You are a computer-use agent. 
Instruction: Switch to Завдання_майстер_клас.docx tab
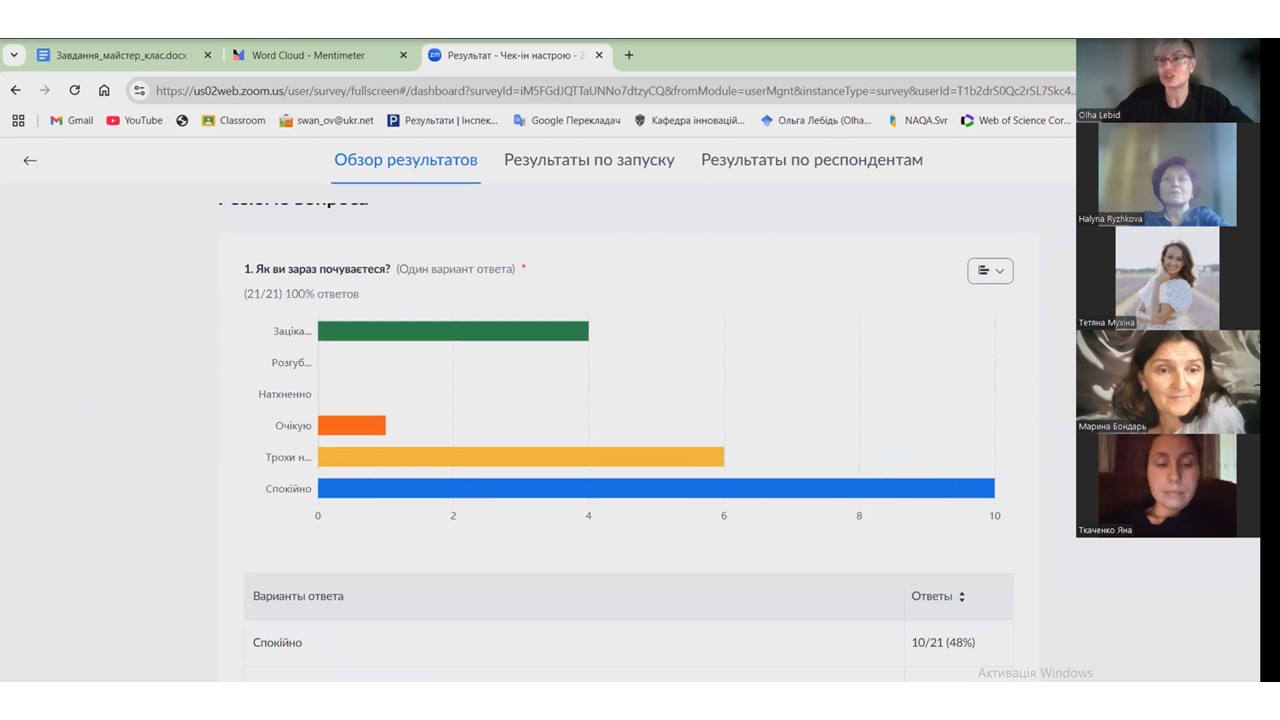tap(120, 55)
